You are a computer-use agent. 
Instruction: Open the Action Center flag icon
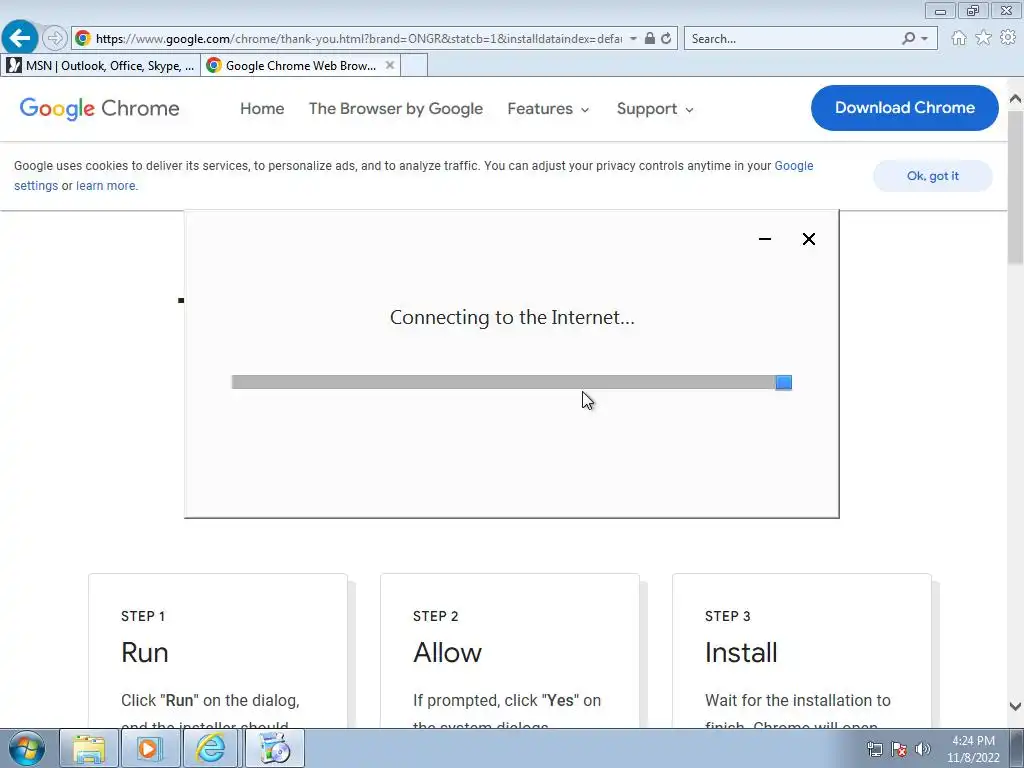[x=899, y=749]
